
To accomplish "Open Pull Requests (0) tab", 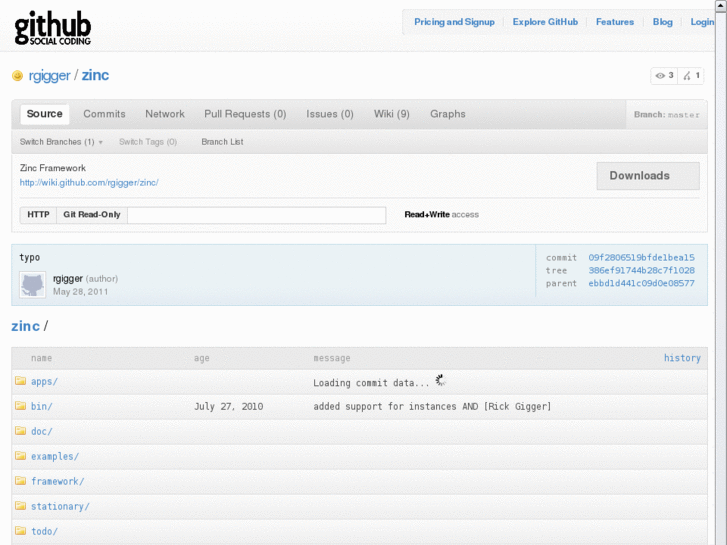I will pyautogui.click(x=245, y=114).
